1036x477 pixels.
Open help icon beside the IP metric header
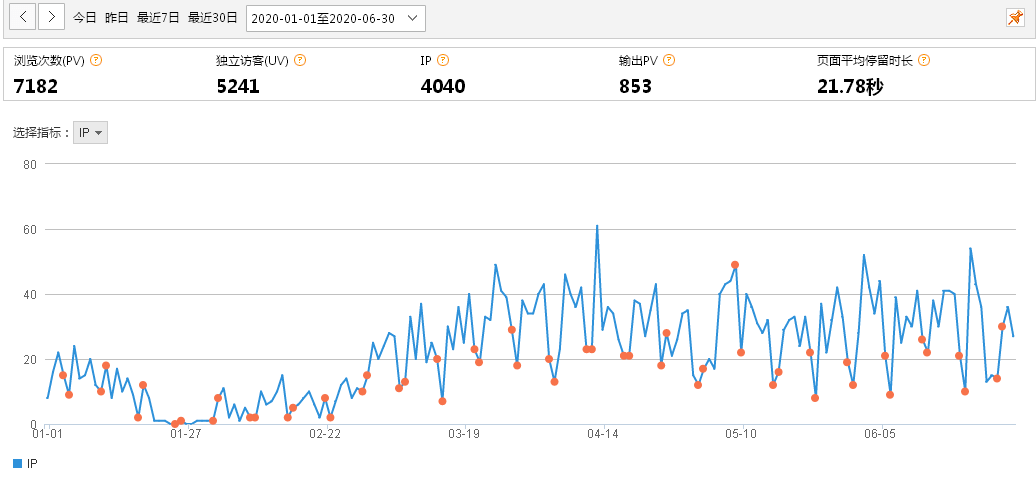pos(443,60)
